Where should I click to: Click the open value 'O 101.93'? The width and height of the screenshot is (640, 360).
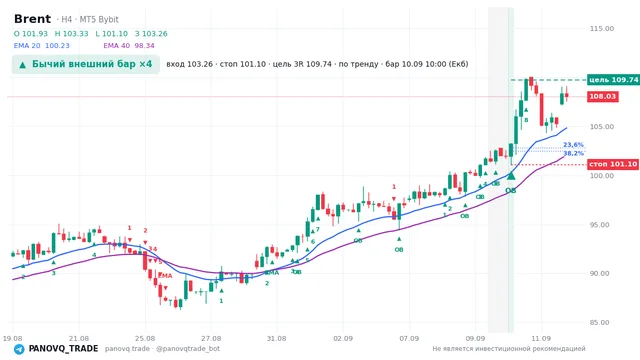point(31,33)
